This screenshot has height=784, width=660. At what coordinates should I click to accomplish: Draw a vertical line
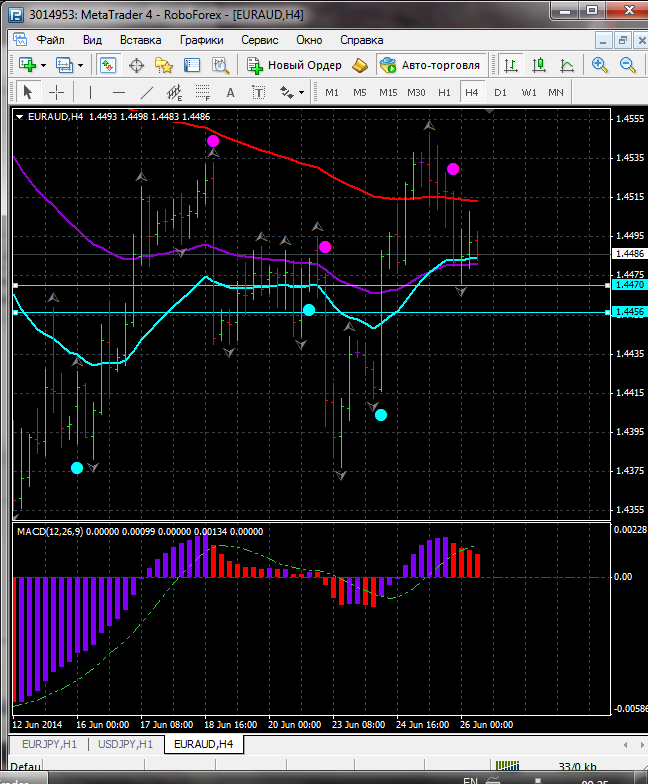(90, 92)
